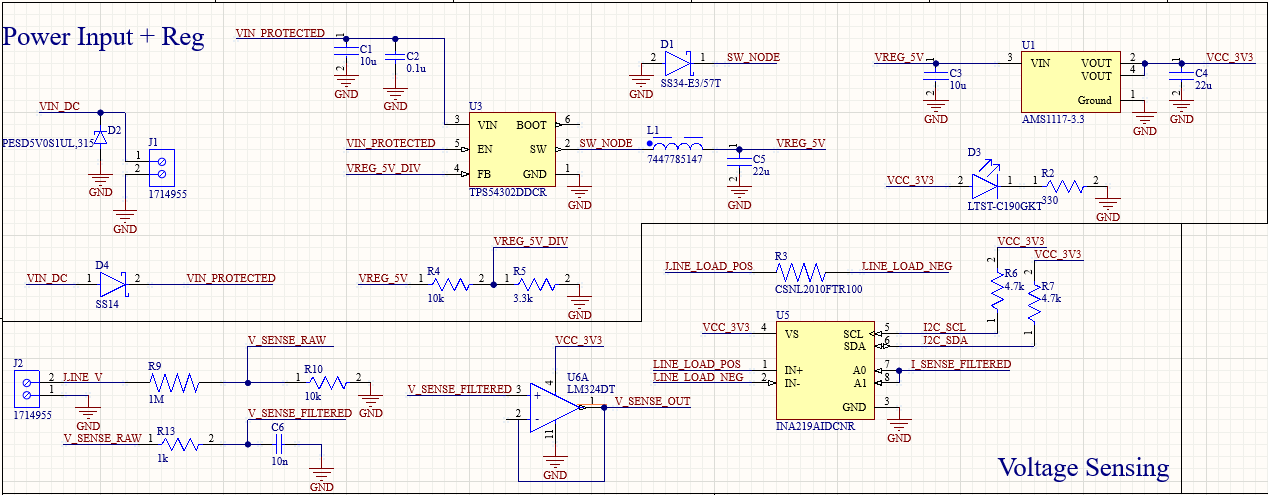Click the I_SENSE_FILTERED net label
1268x495 pixels.
pyautogui.click(x=960, y=364)
